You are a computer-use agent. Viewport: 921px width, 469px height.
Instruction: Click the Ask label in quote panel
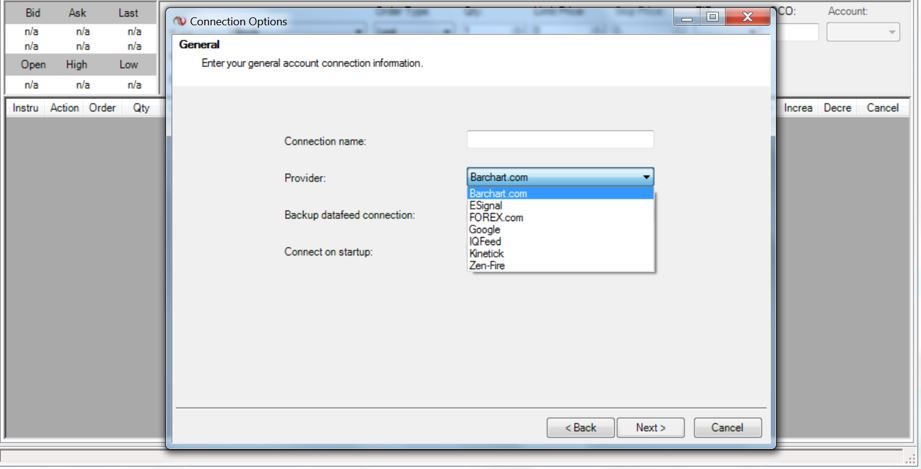(x=77, y=13)
